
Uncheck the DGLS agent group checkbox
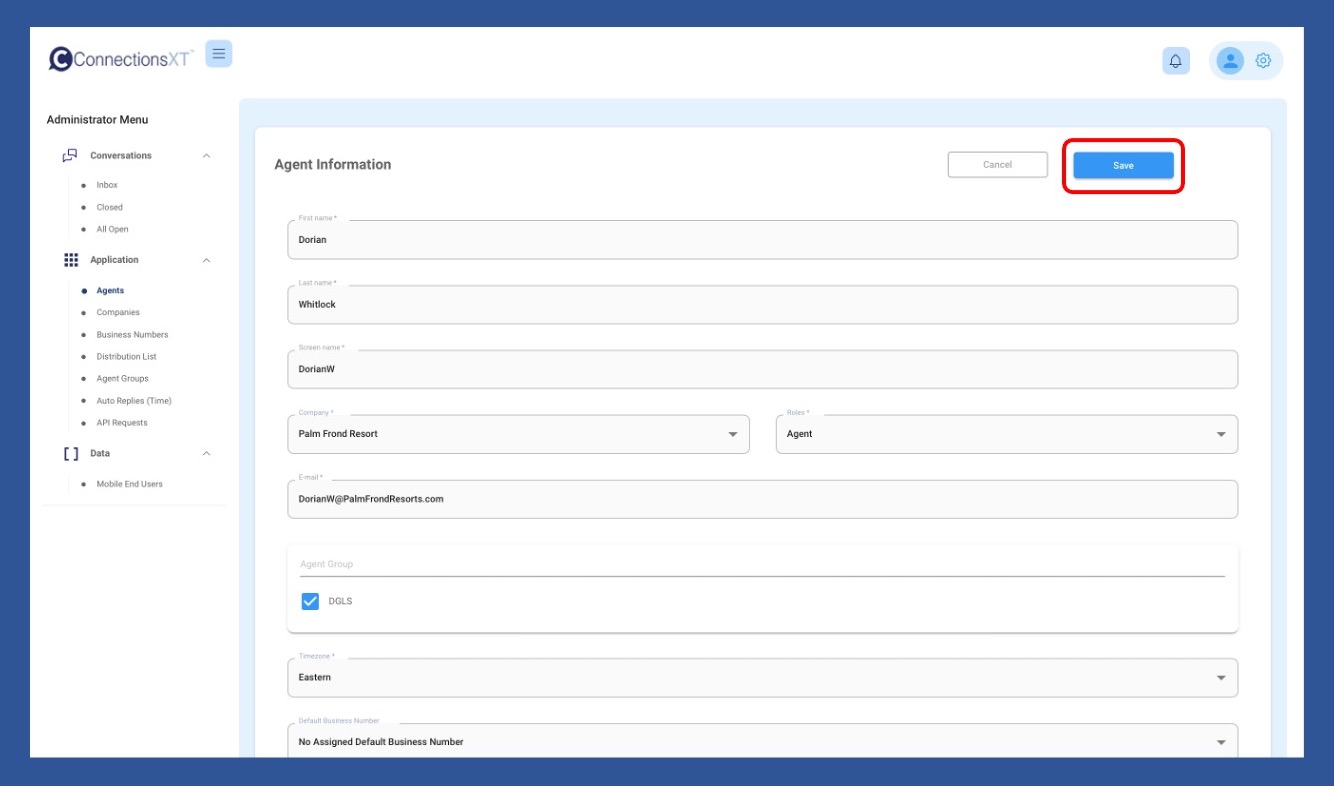coord(310,601)
